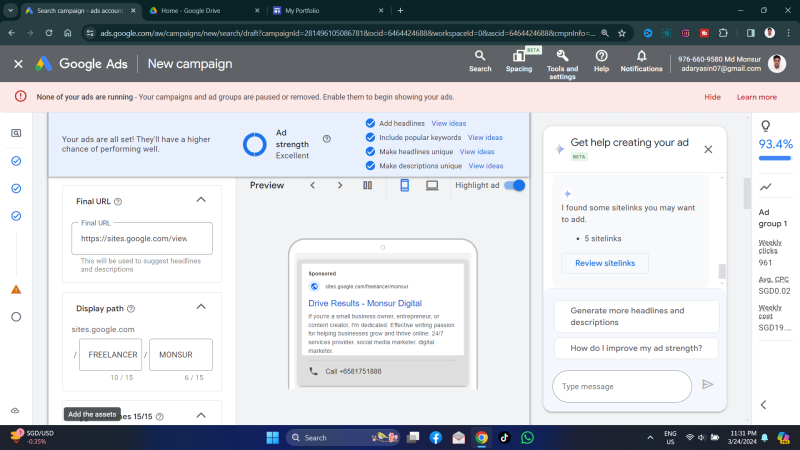Select the mobile preview device

[x=405, y=185]
